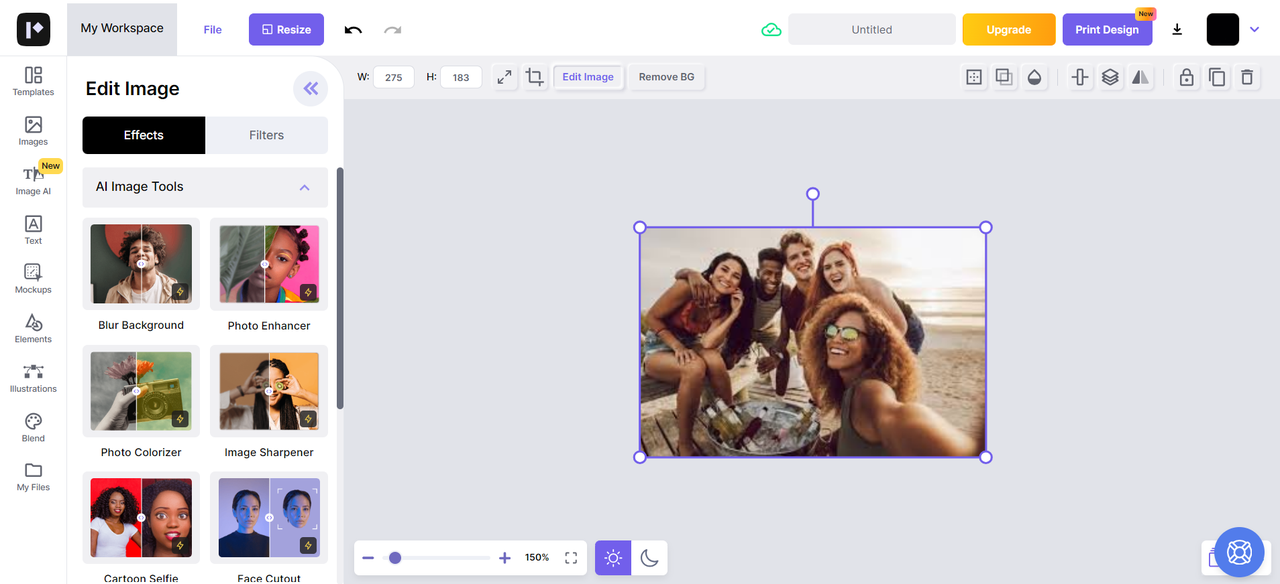
Task: Select the Face Cutout tool thumbnail
Action: [269, 517]
